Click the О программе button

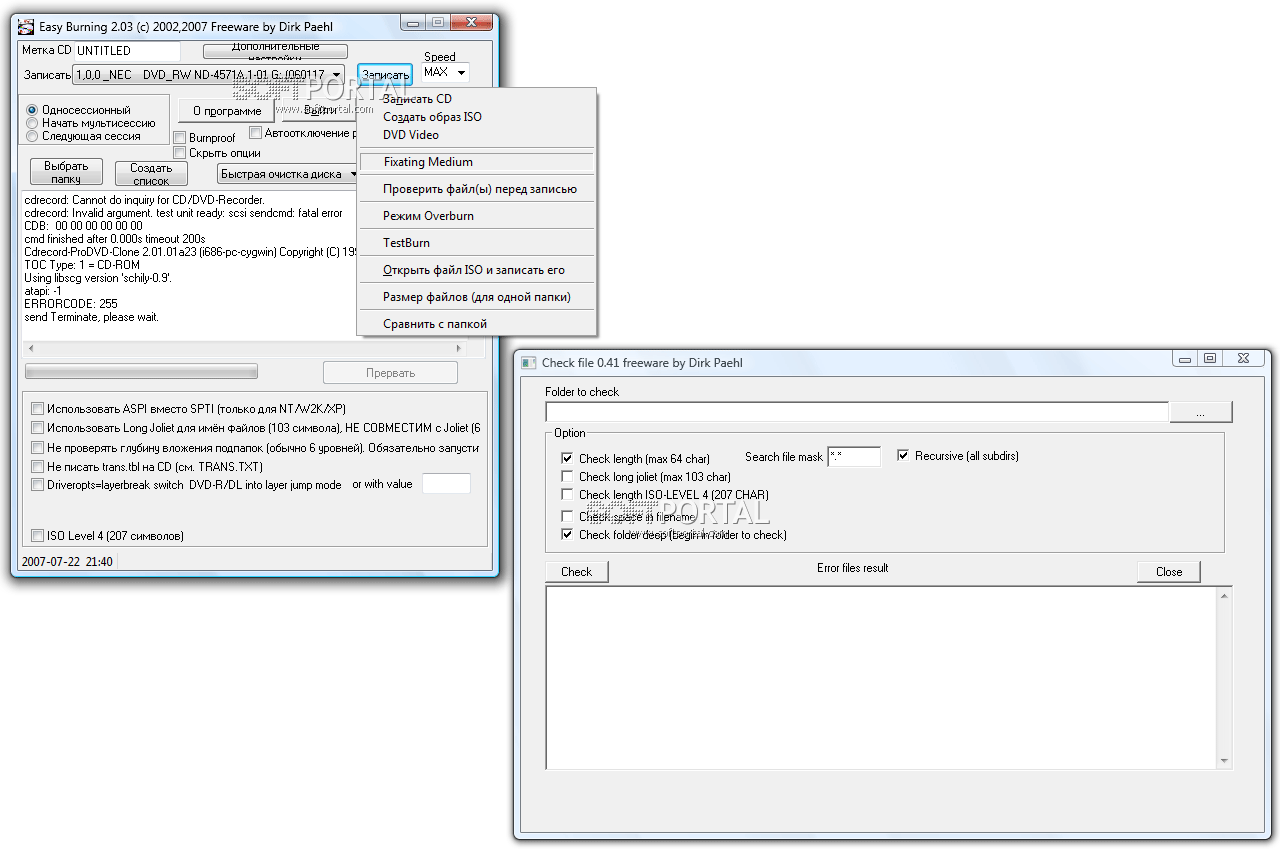[227, 111]
